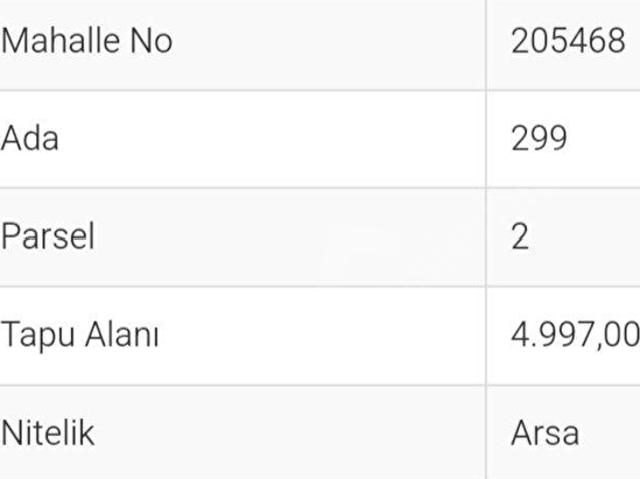
Task: Click the digit '4' starting the Tapu Alanı value
Action: click(520, 335)
